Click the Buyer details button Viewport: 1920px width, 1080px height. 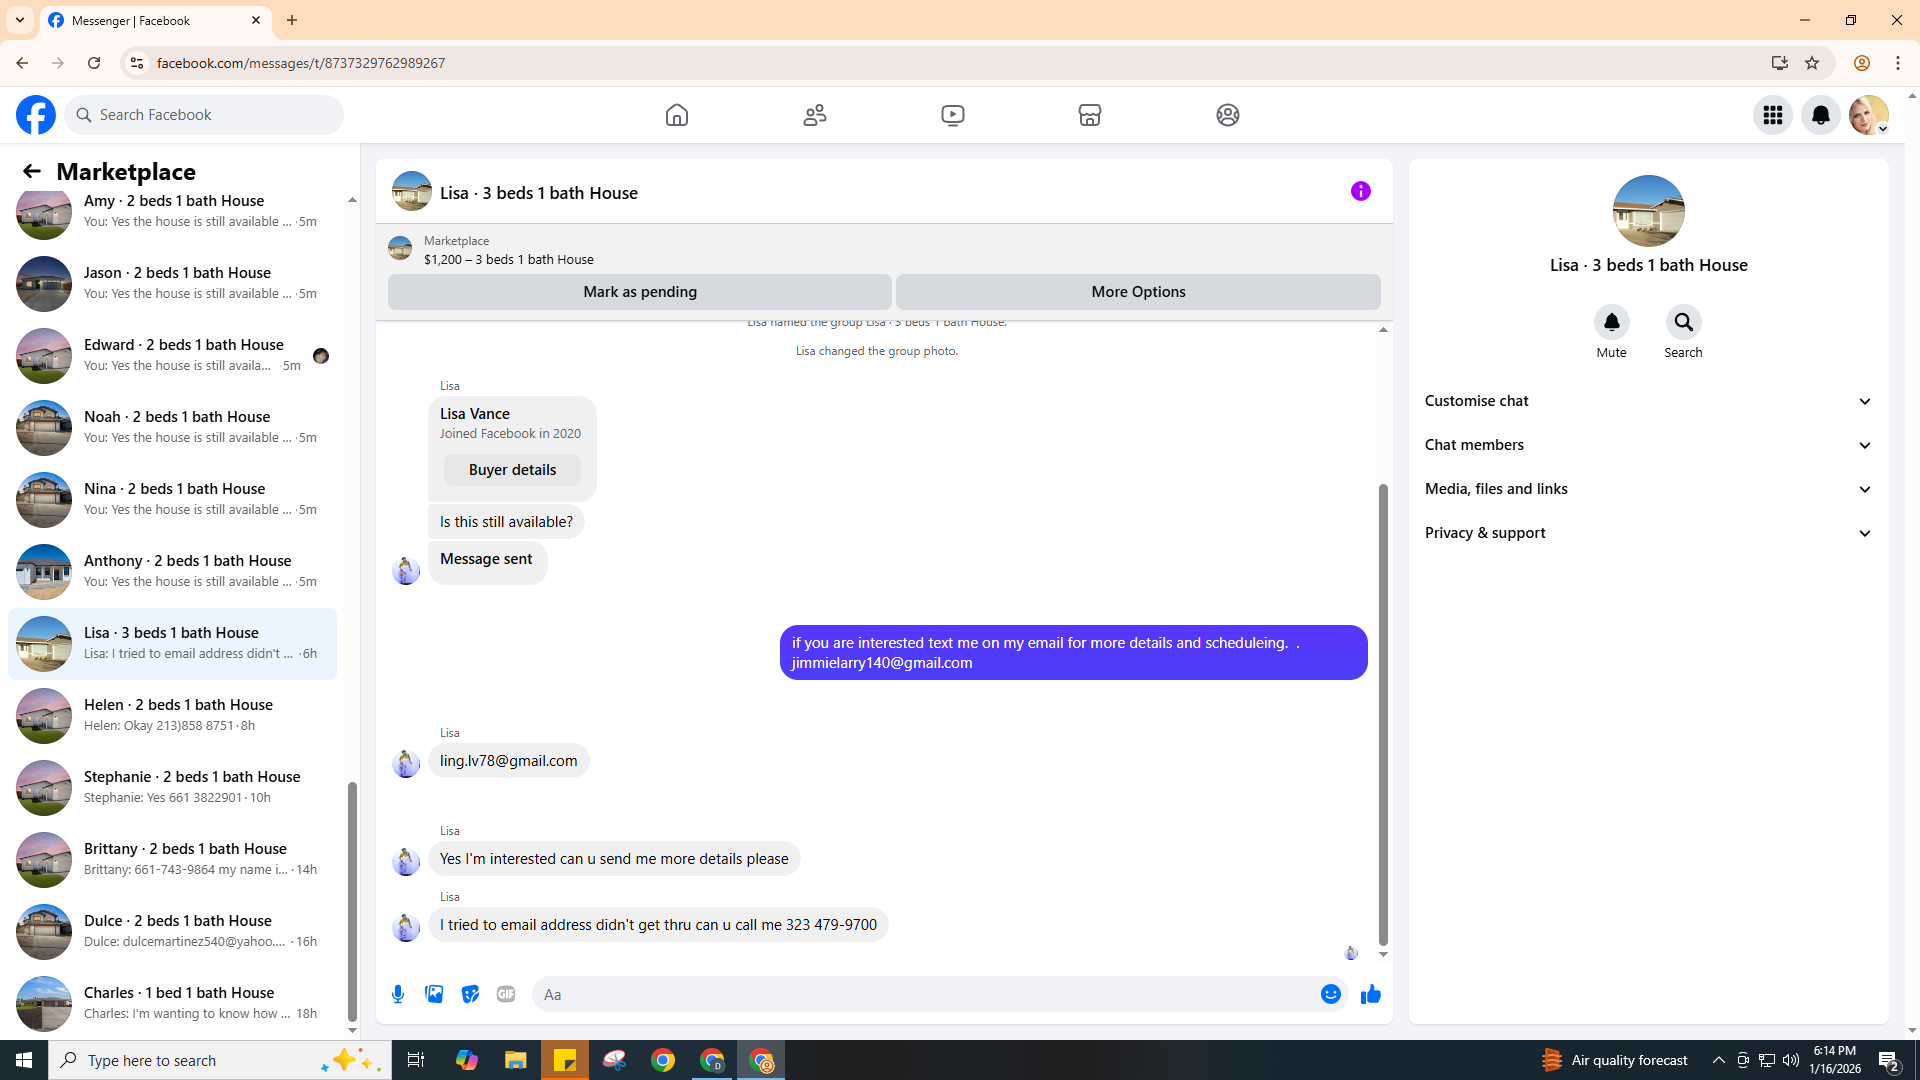click(512, 470)
